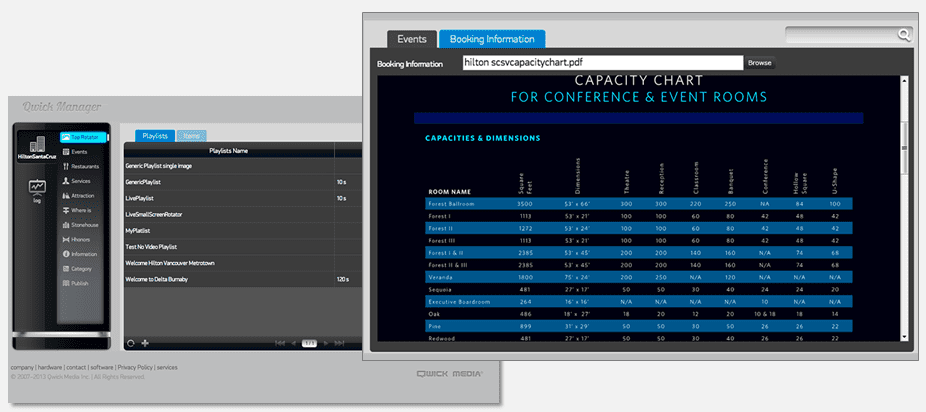Open the log chart icon in sidebar
The image size is (926, 412).
(x=37, y=190)
